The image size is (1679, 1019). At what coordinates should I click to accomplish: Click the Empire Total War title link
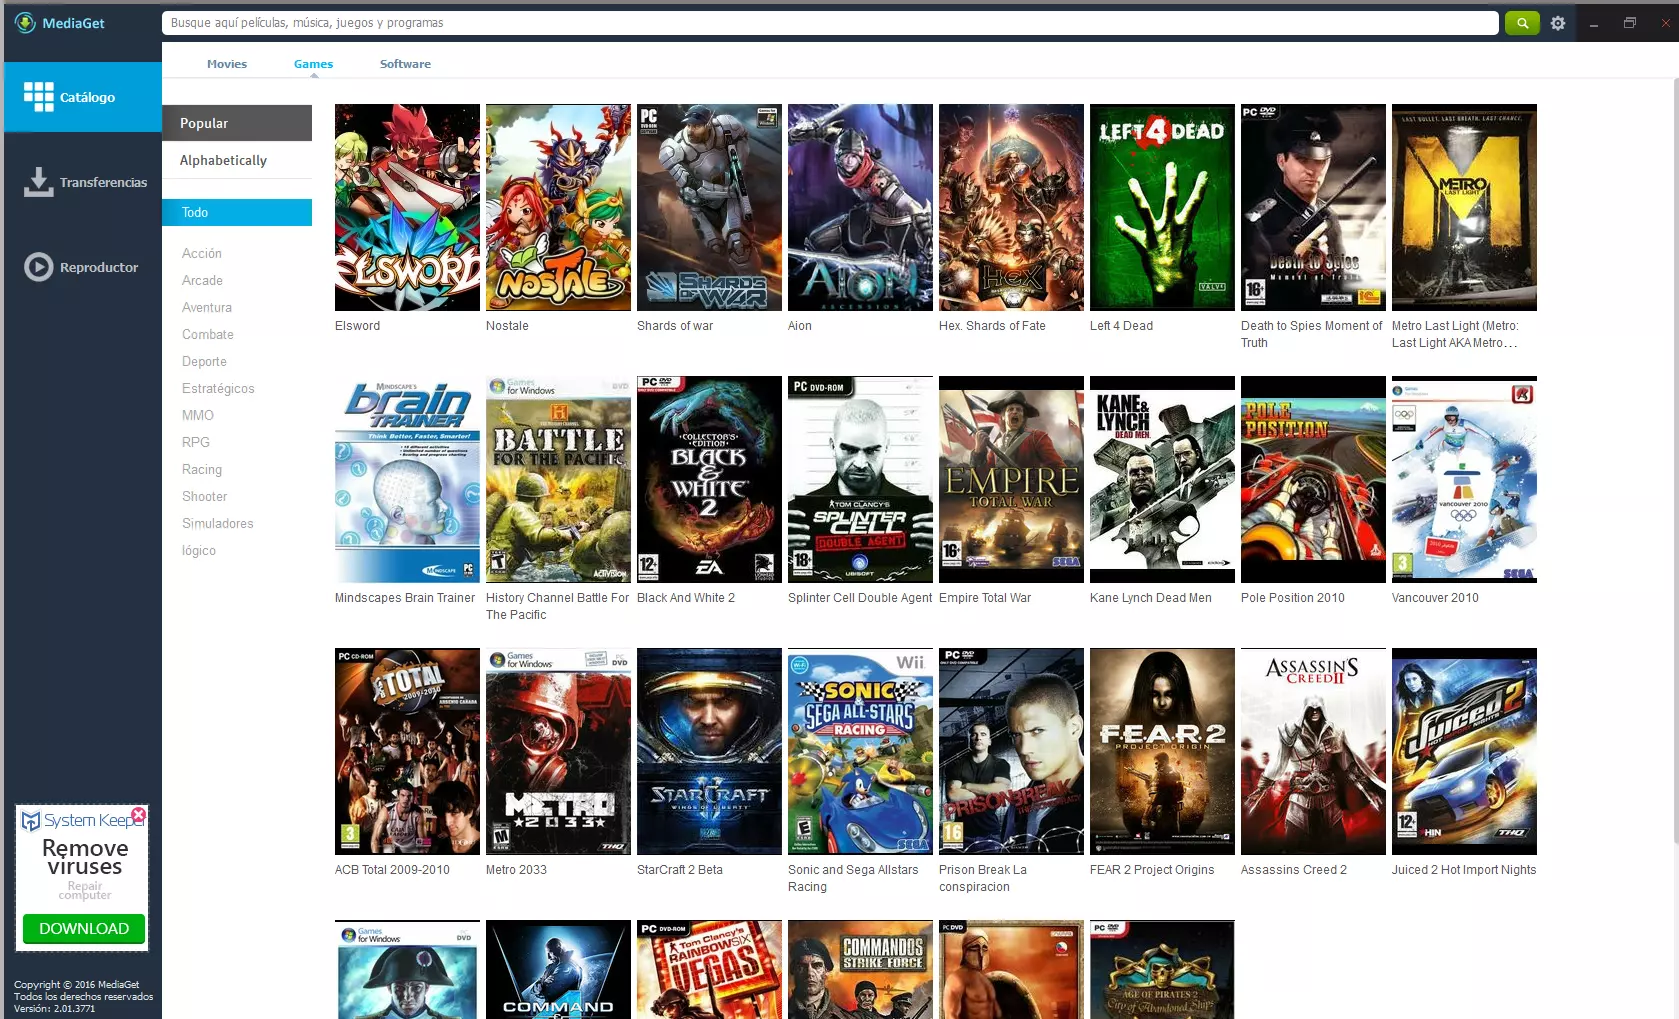point(984,598)
